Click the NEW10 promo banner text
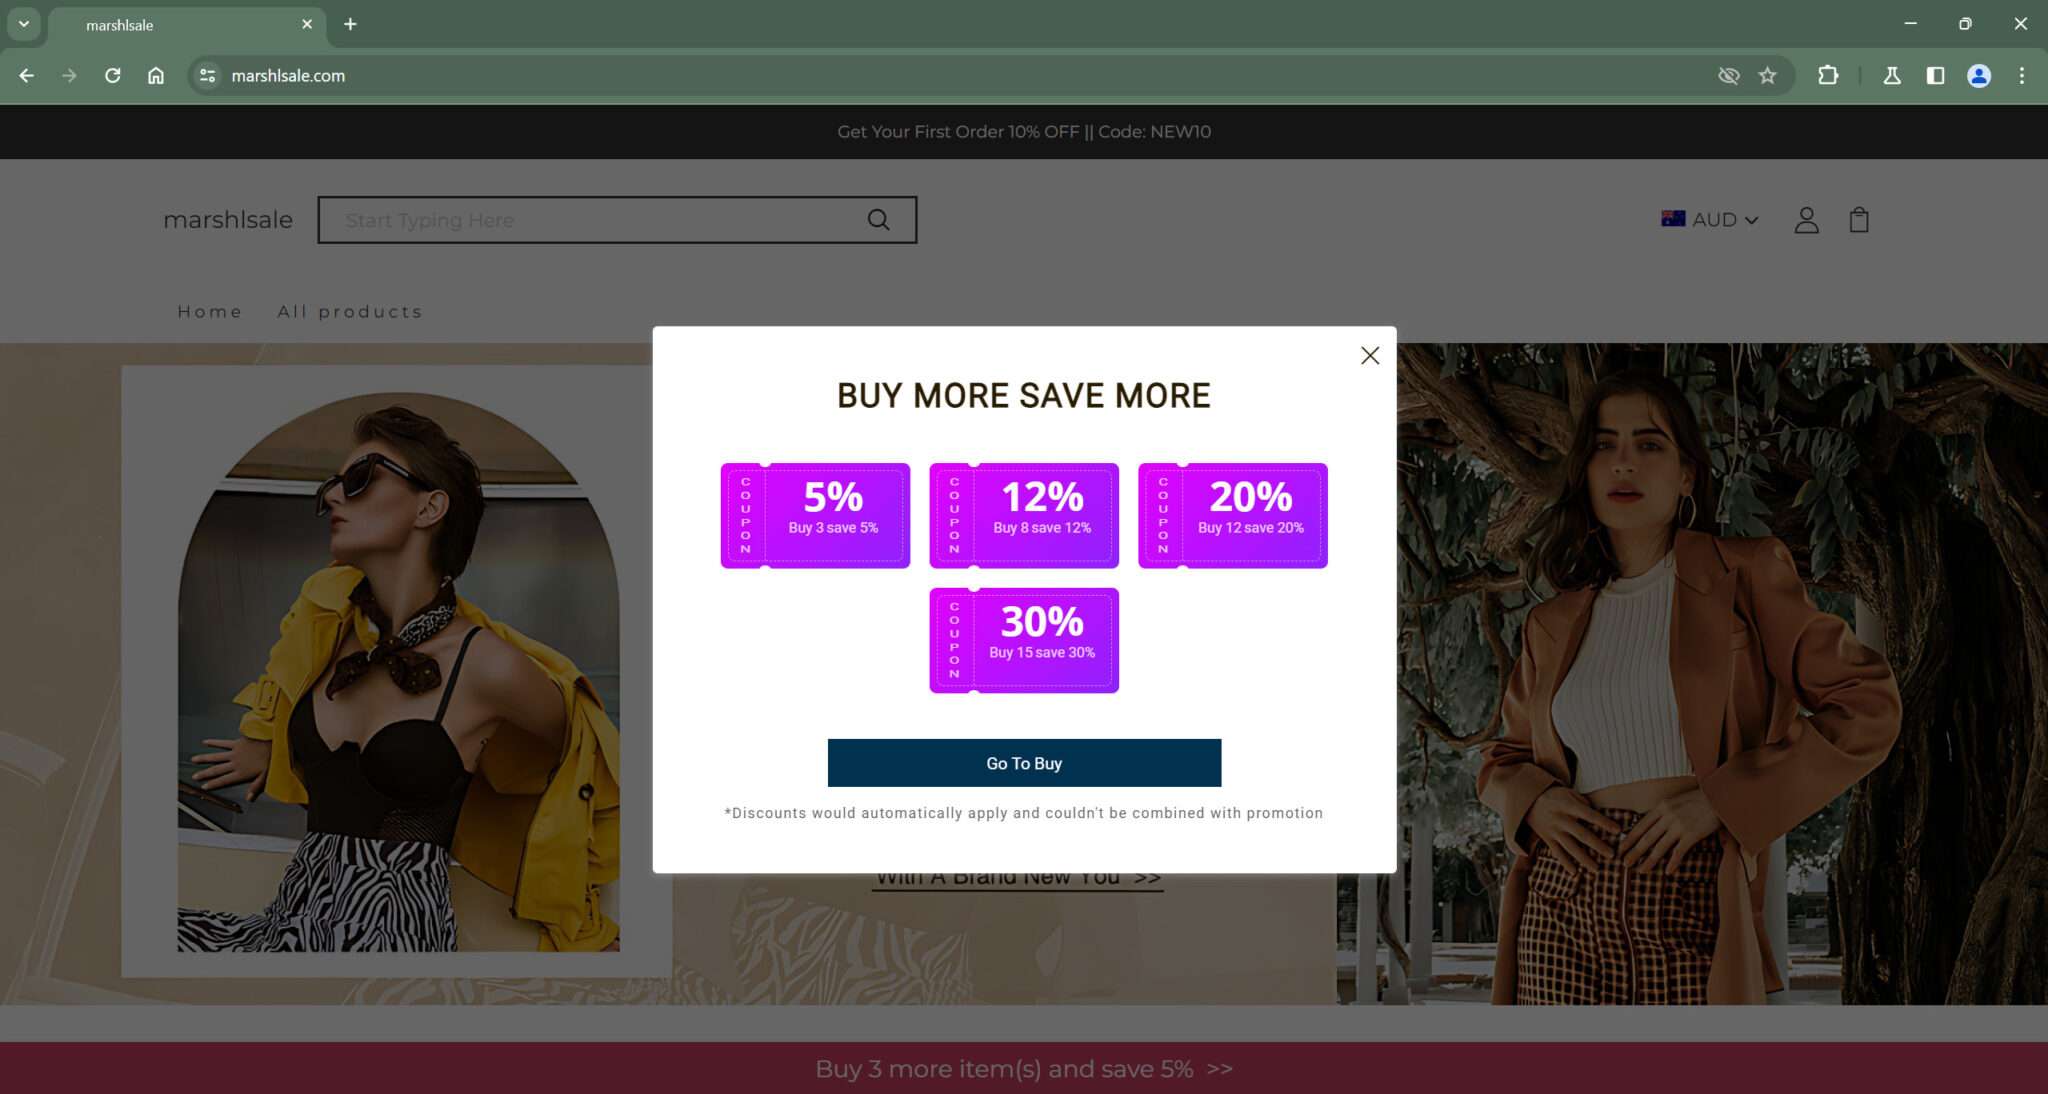Image resolution: width=2048 pixels, height=1094 pixels. tap(1023, 131)
